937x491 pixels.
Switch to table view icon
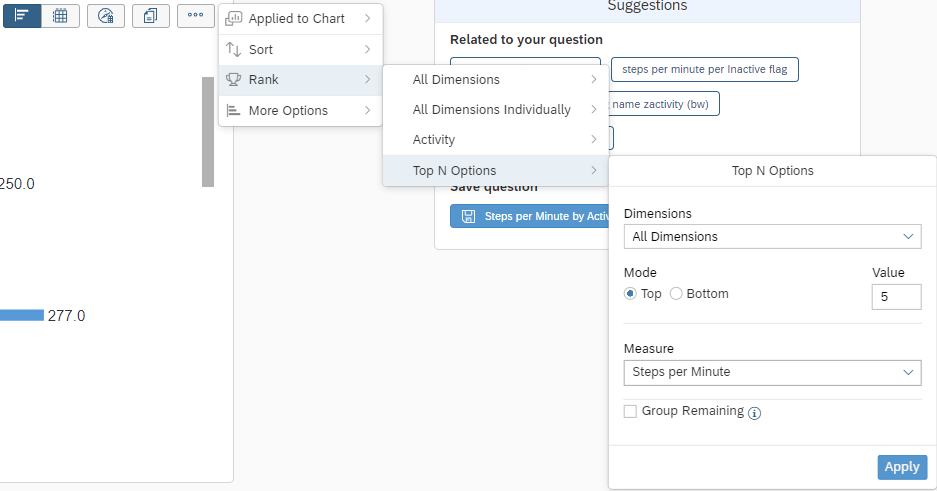60,16
